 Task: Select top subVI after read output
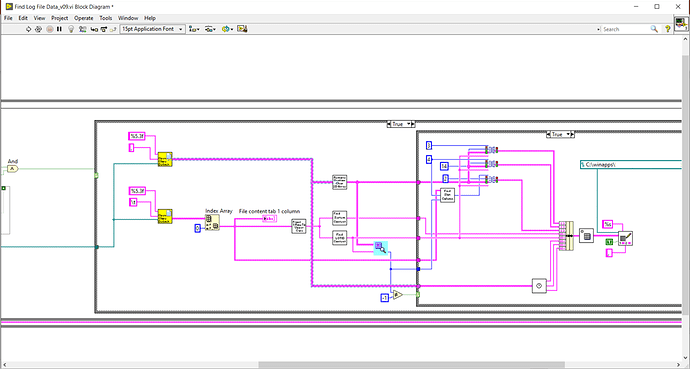340,182
